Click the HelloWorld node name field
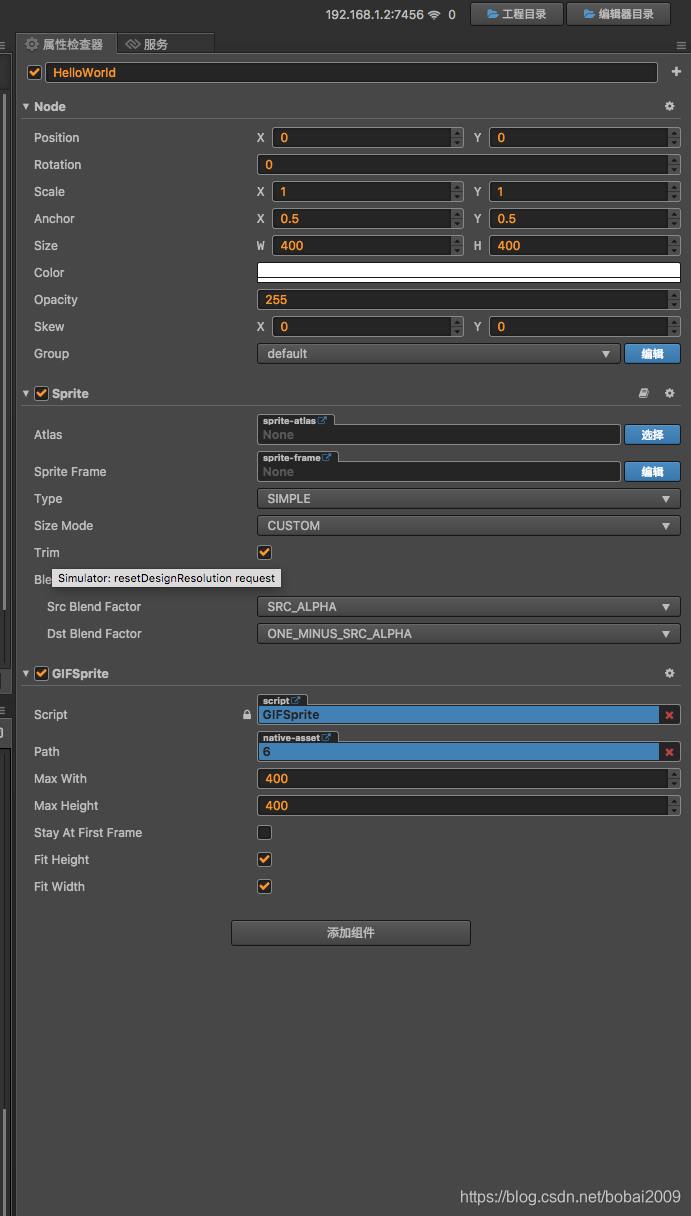The width and height of the screenshot is (691, 1216). point(351,73)
